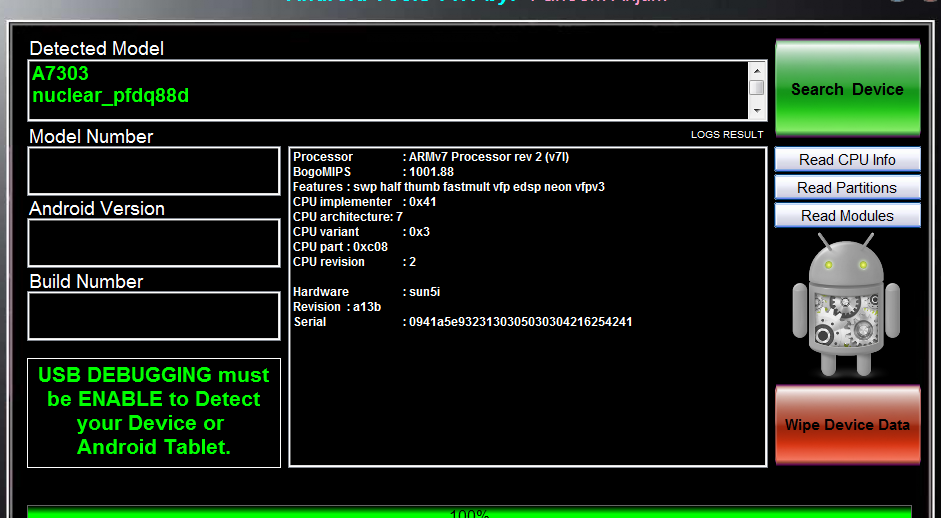
Task: Select the nuclear_pfdq88d model line
Action: click(x=110, y=95)
